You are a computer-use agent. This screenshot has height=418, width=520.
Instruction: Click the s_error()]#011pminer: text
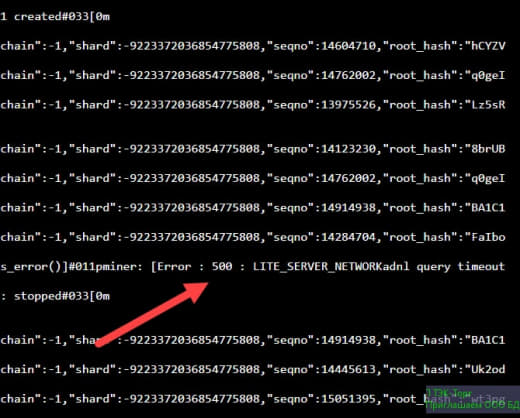point(72,267)
